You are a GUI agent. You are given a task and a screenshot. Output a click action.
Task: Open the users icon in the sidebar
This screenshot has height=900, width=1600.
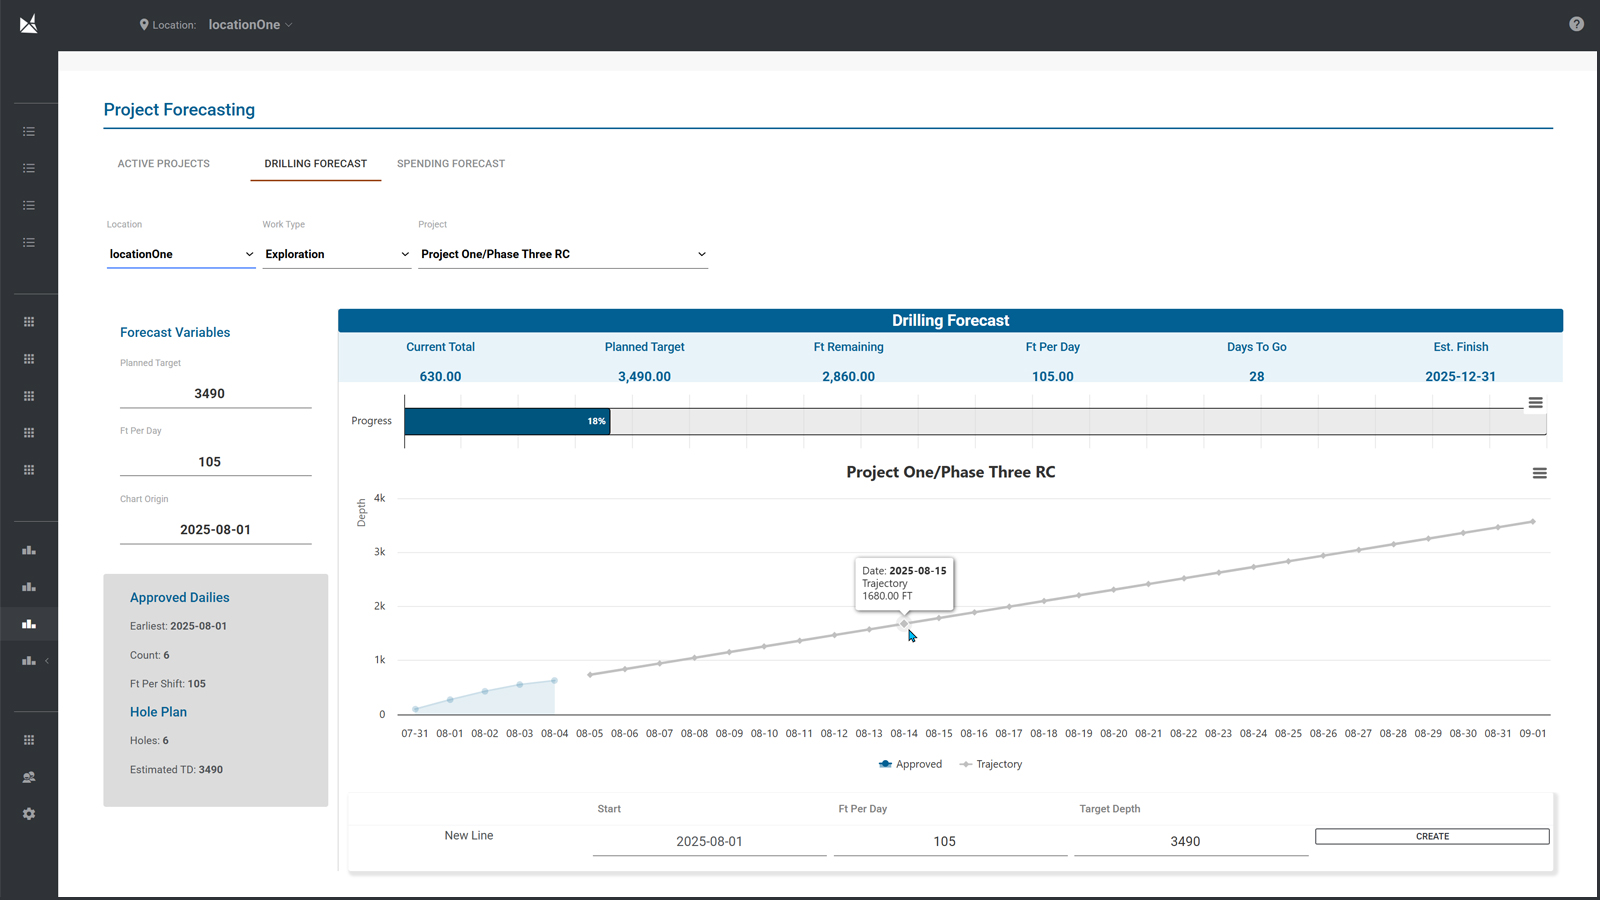29,777
